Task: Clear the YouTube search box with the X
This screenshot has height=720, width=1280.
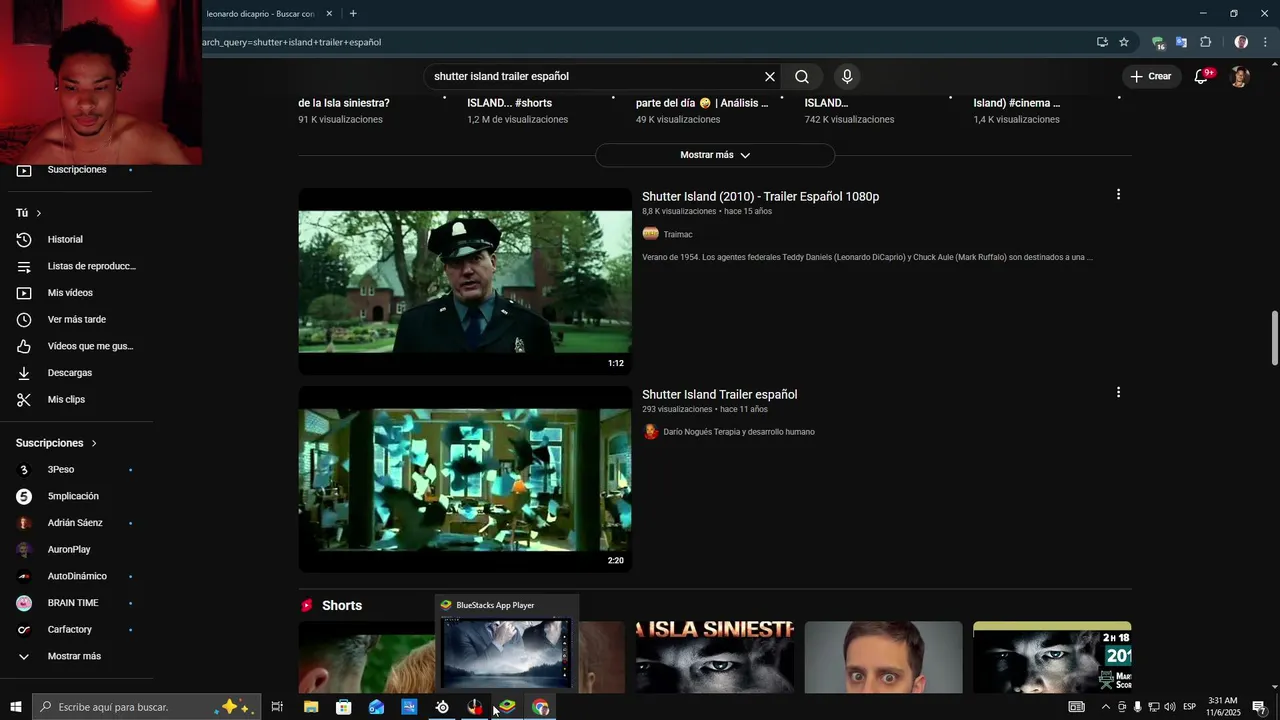Action: click(770, 77)
